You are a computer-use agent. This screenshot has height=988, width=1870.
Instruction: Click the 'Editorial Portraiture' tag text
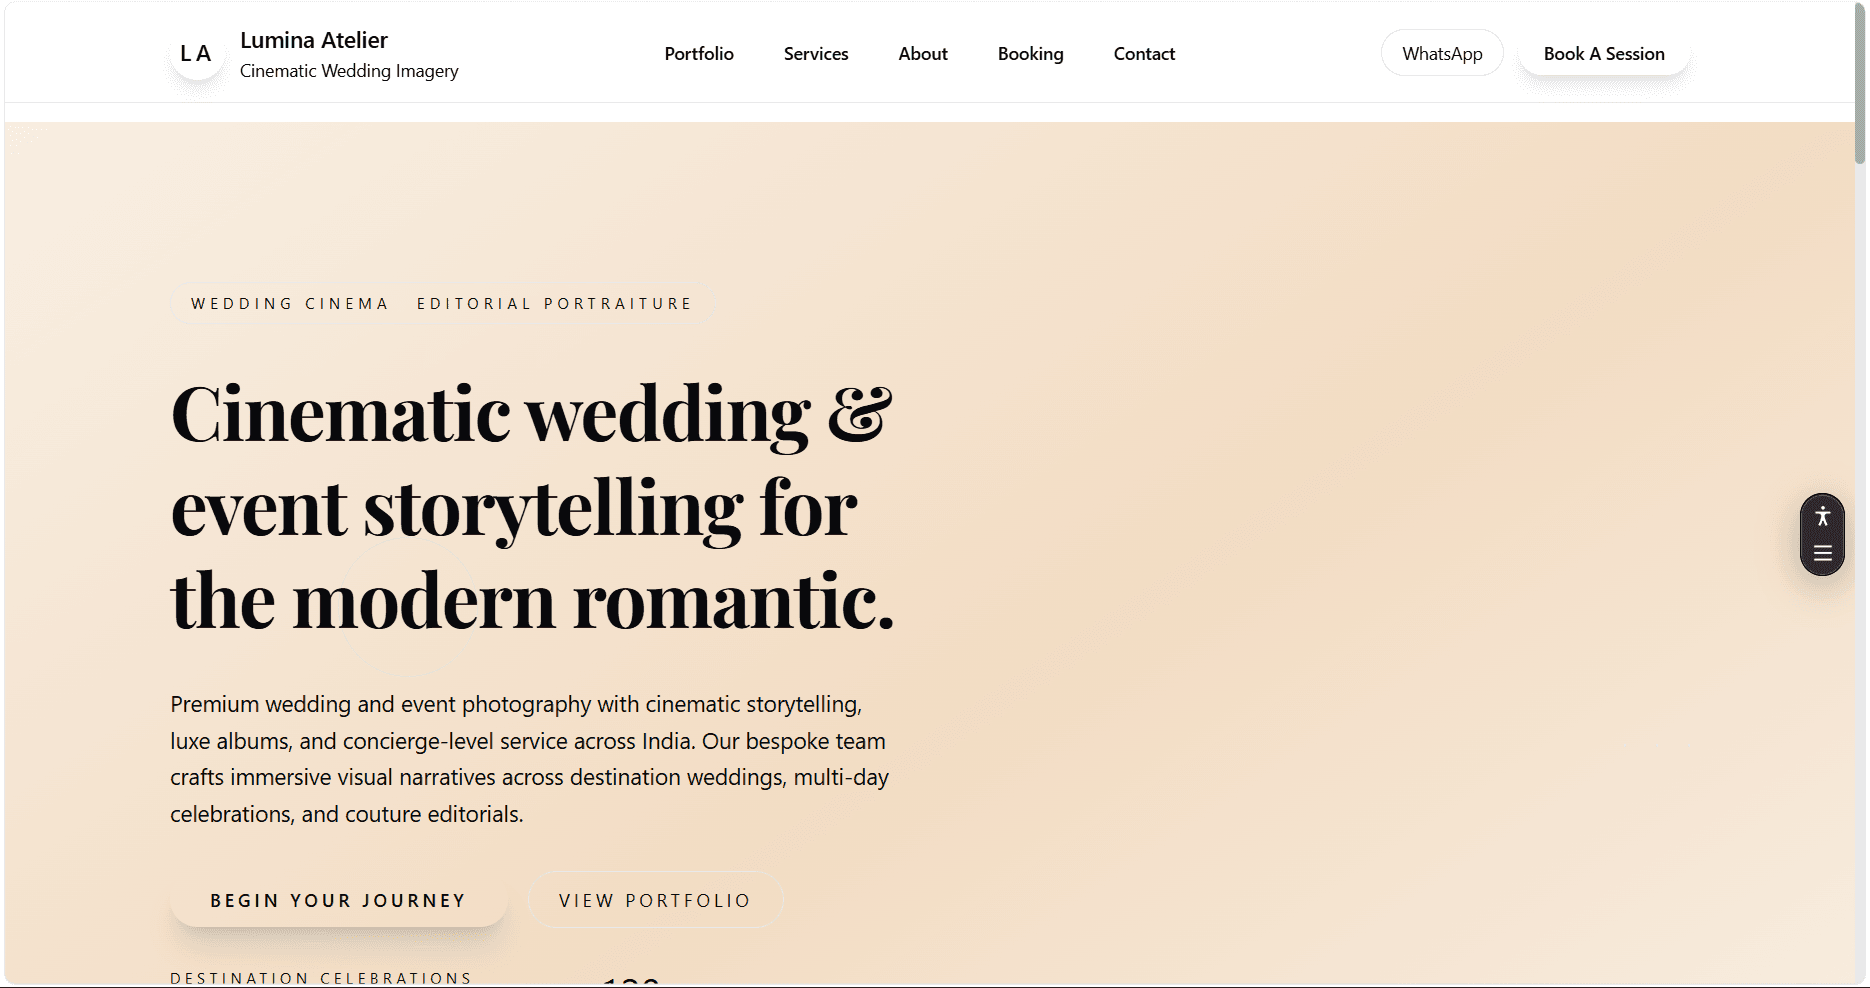click(554, 304)
